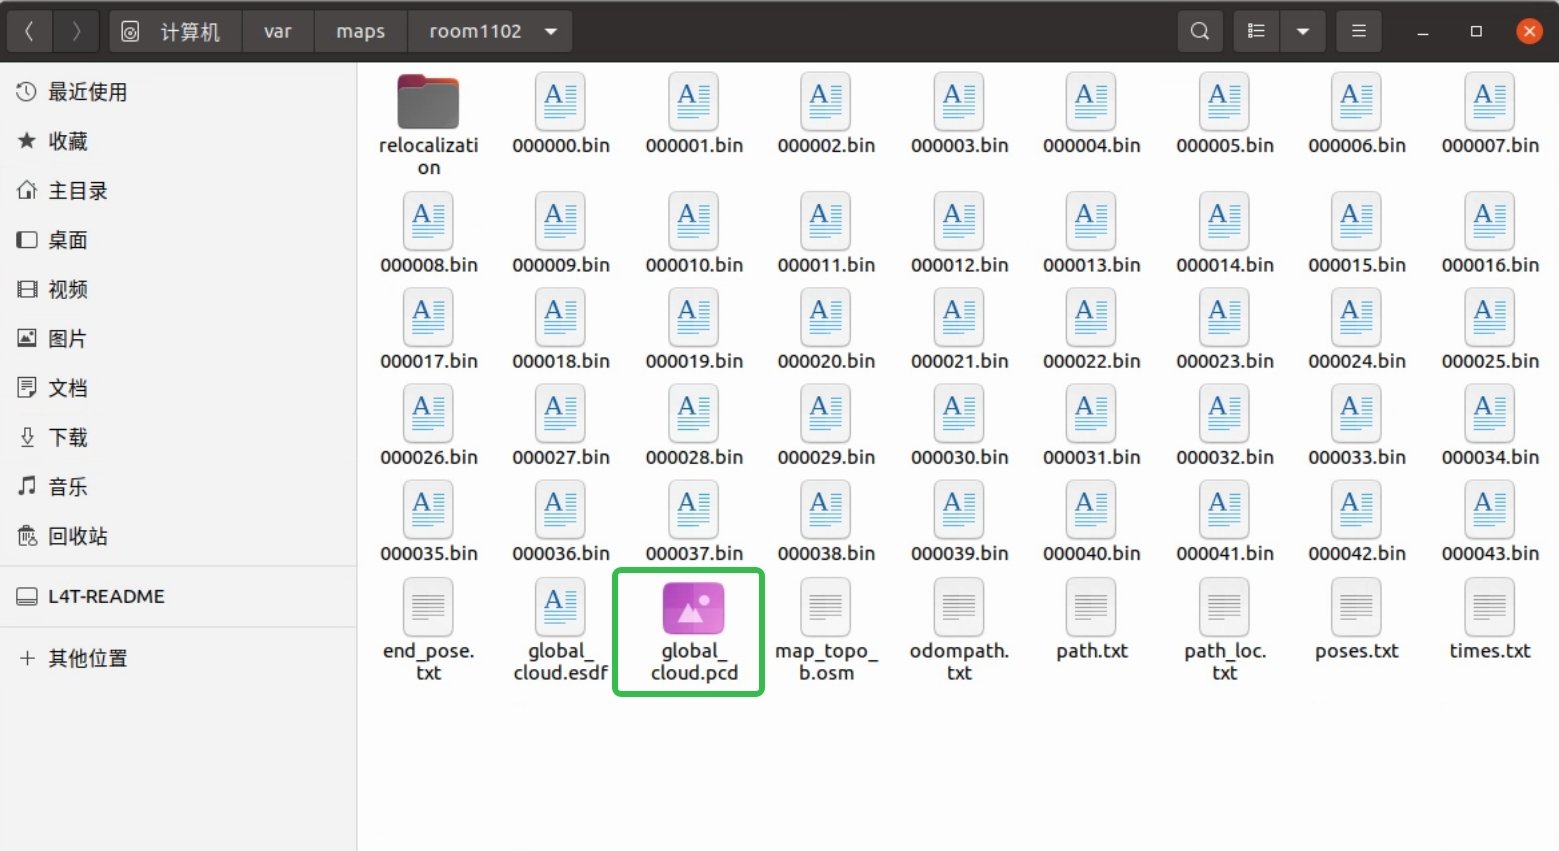Go forward with right arrow button
Image resolution: width=1559 pixels, height=851 pixels.
click(x=76, y=31)
